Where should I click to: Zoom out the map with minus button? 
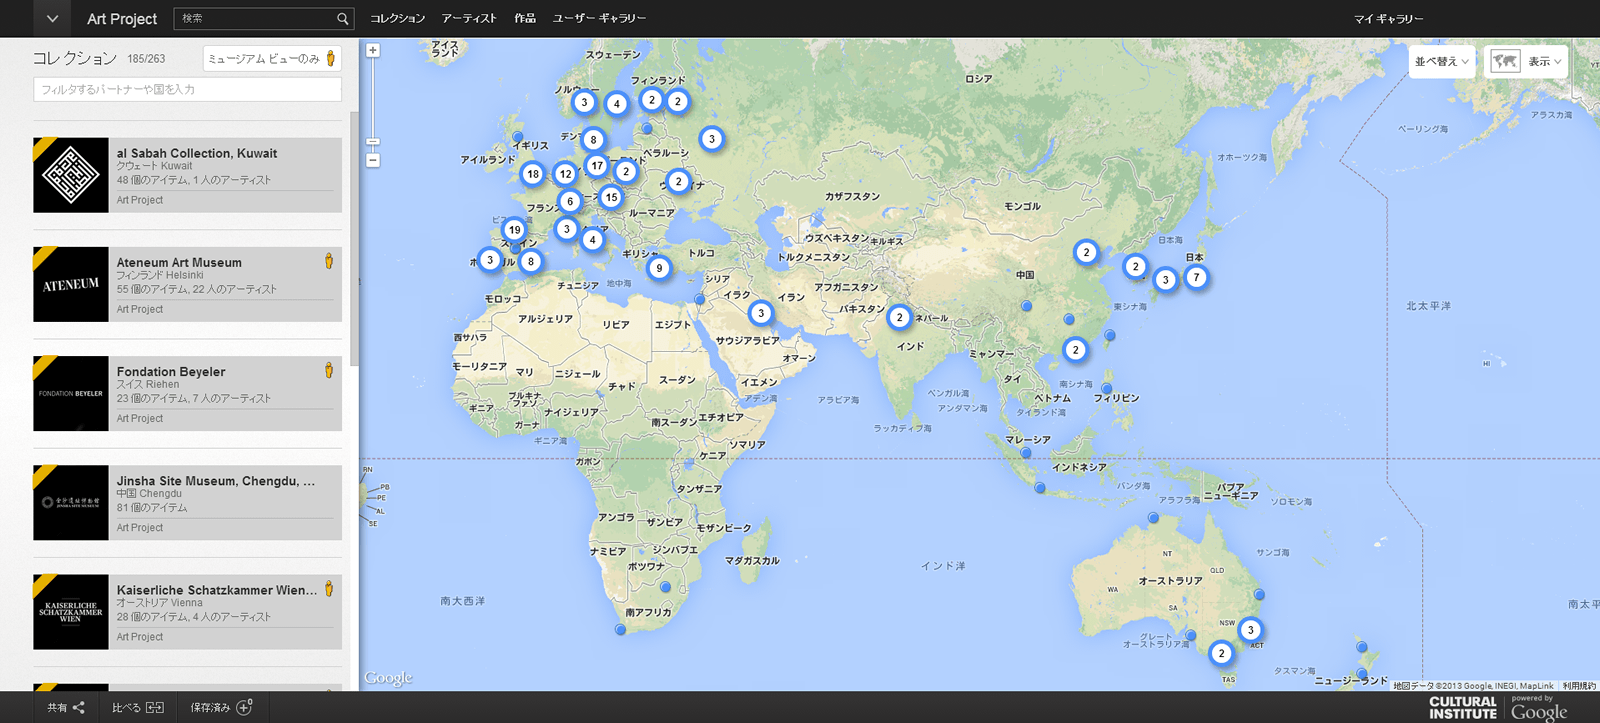tap(373, 160)
